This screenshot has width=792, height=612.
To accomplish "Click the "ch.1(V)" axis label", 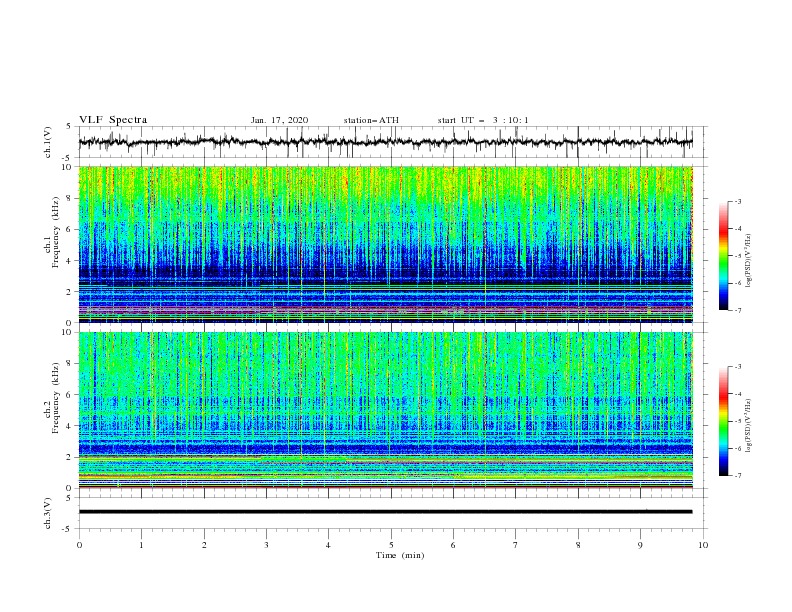I will pos(48,142).
